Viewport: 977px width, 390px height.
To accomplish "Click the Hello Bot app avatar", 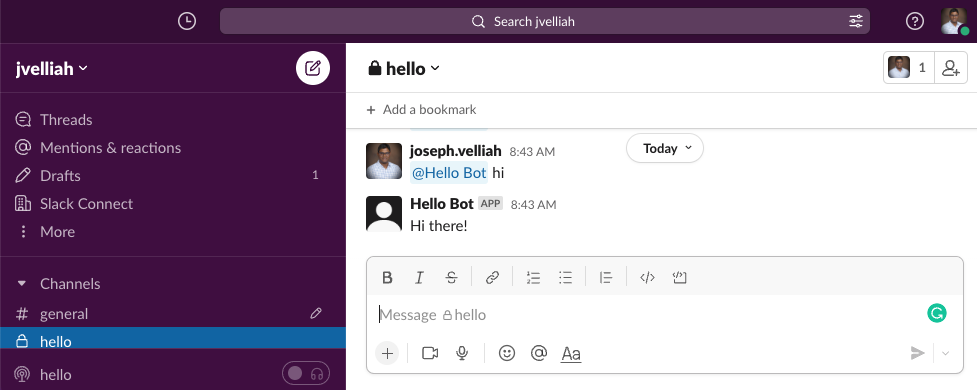I will coord(384,214).
